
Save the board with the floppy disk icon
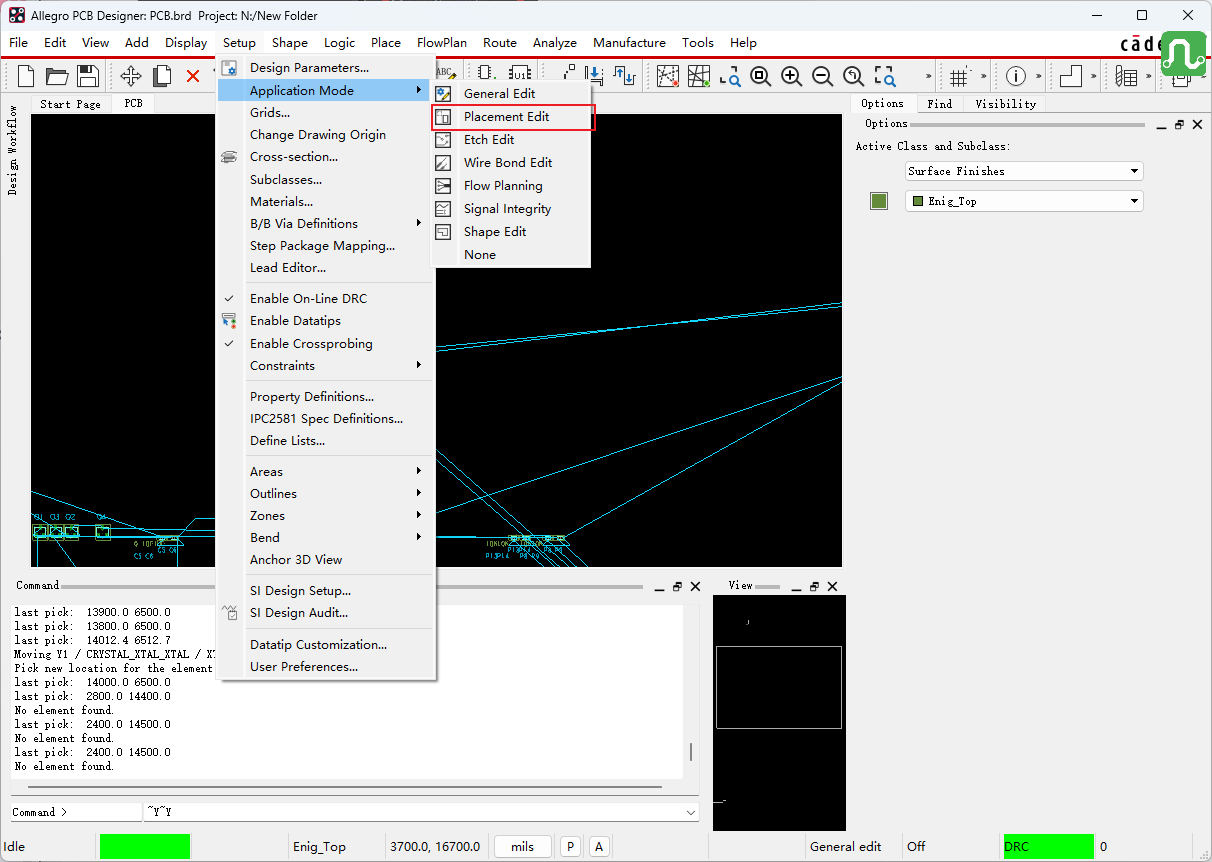point(87,76)
